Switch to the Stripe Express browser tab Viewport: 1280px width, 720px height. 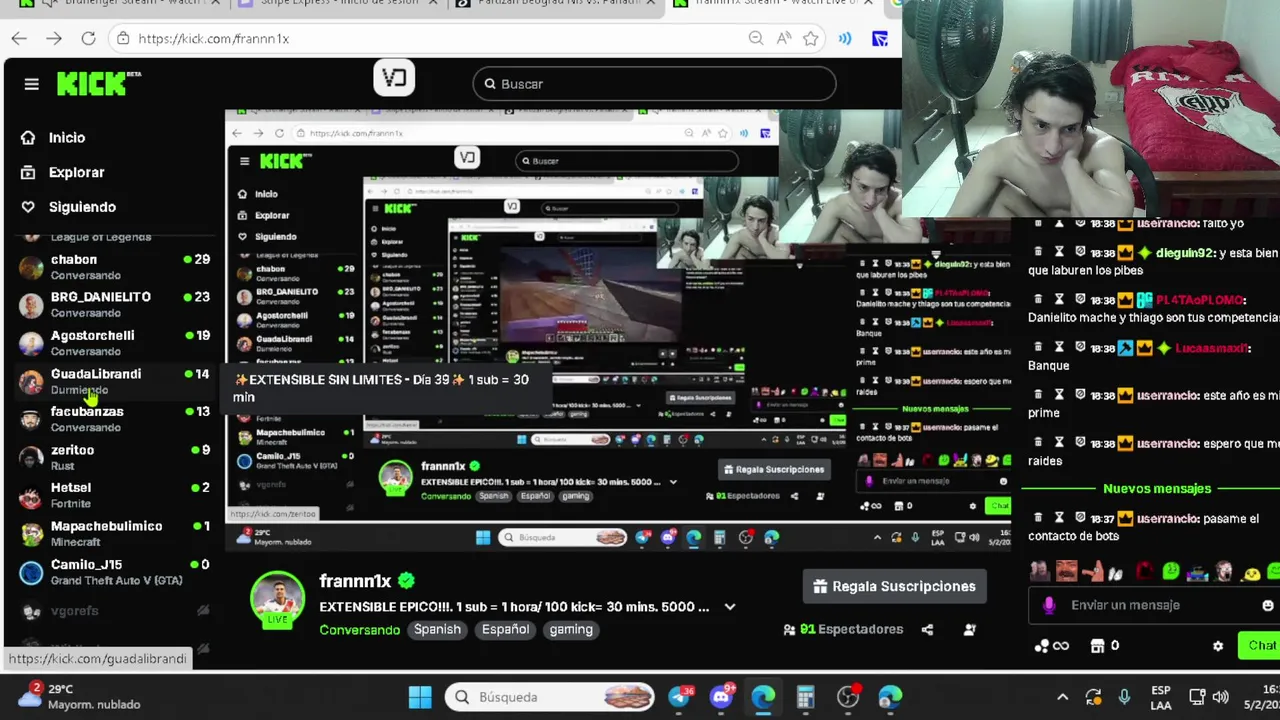(x=336, y=4)
